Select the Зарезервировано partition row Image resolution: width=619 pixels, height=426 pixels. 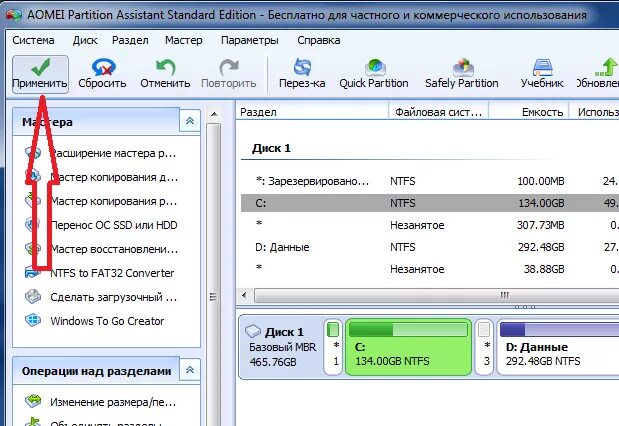[x=430, y=181]
